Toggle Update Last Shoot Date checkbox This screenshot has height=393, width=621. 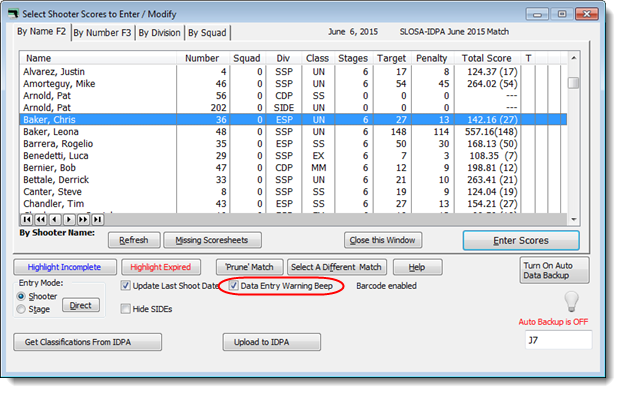126,286
